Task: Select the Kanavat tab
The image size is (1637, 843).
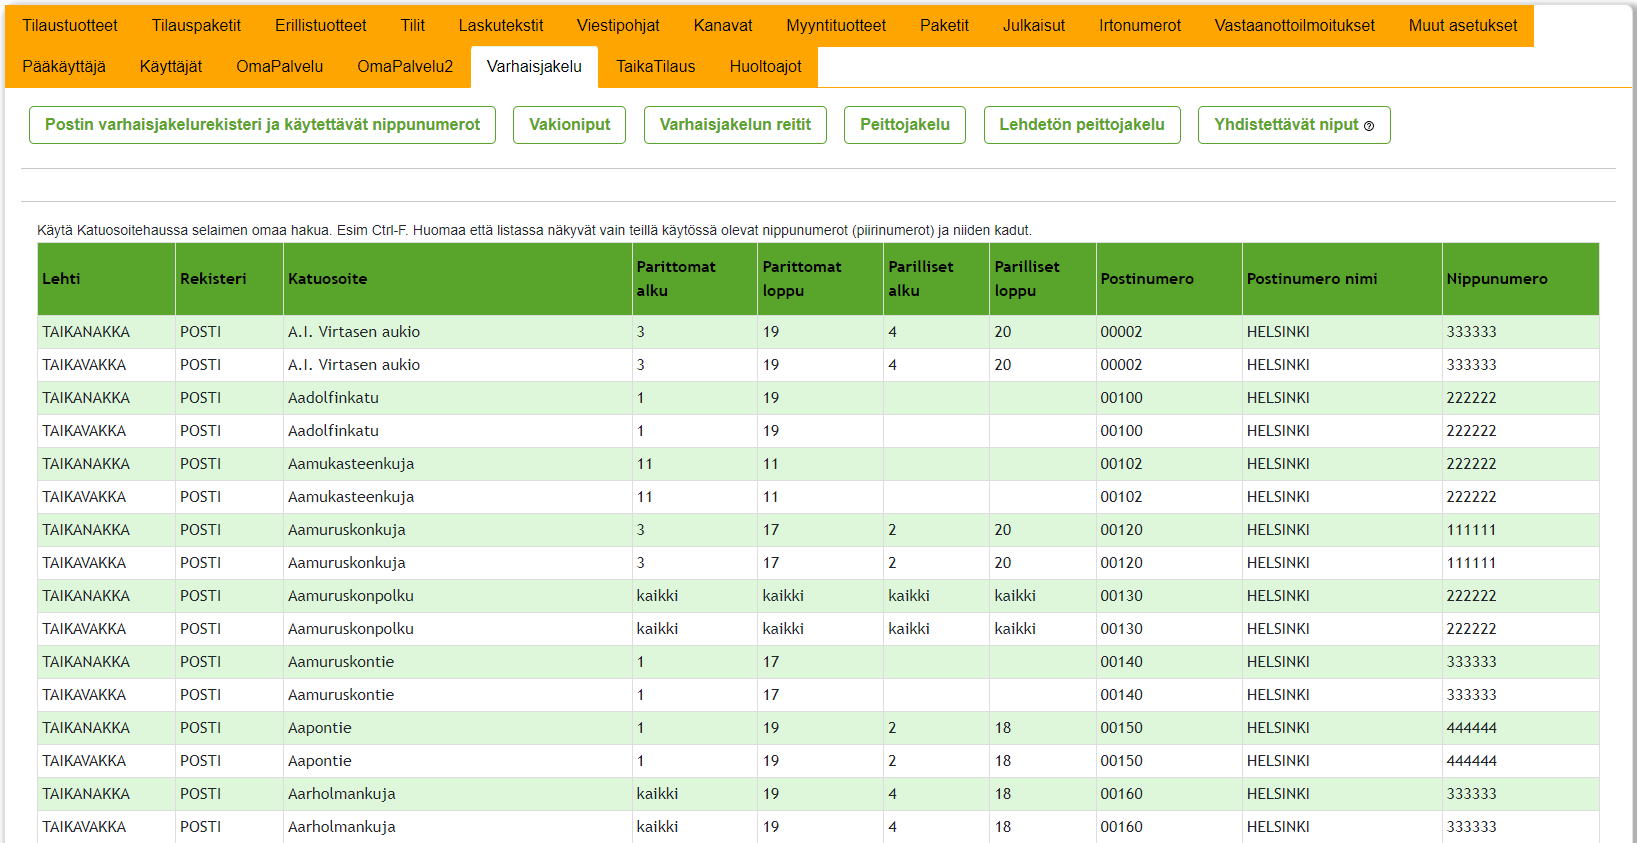Action: click(723, 25)
